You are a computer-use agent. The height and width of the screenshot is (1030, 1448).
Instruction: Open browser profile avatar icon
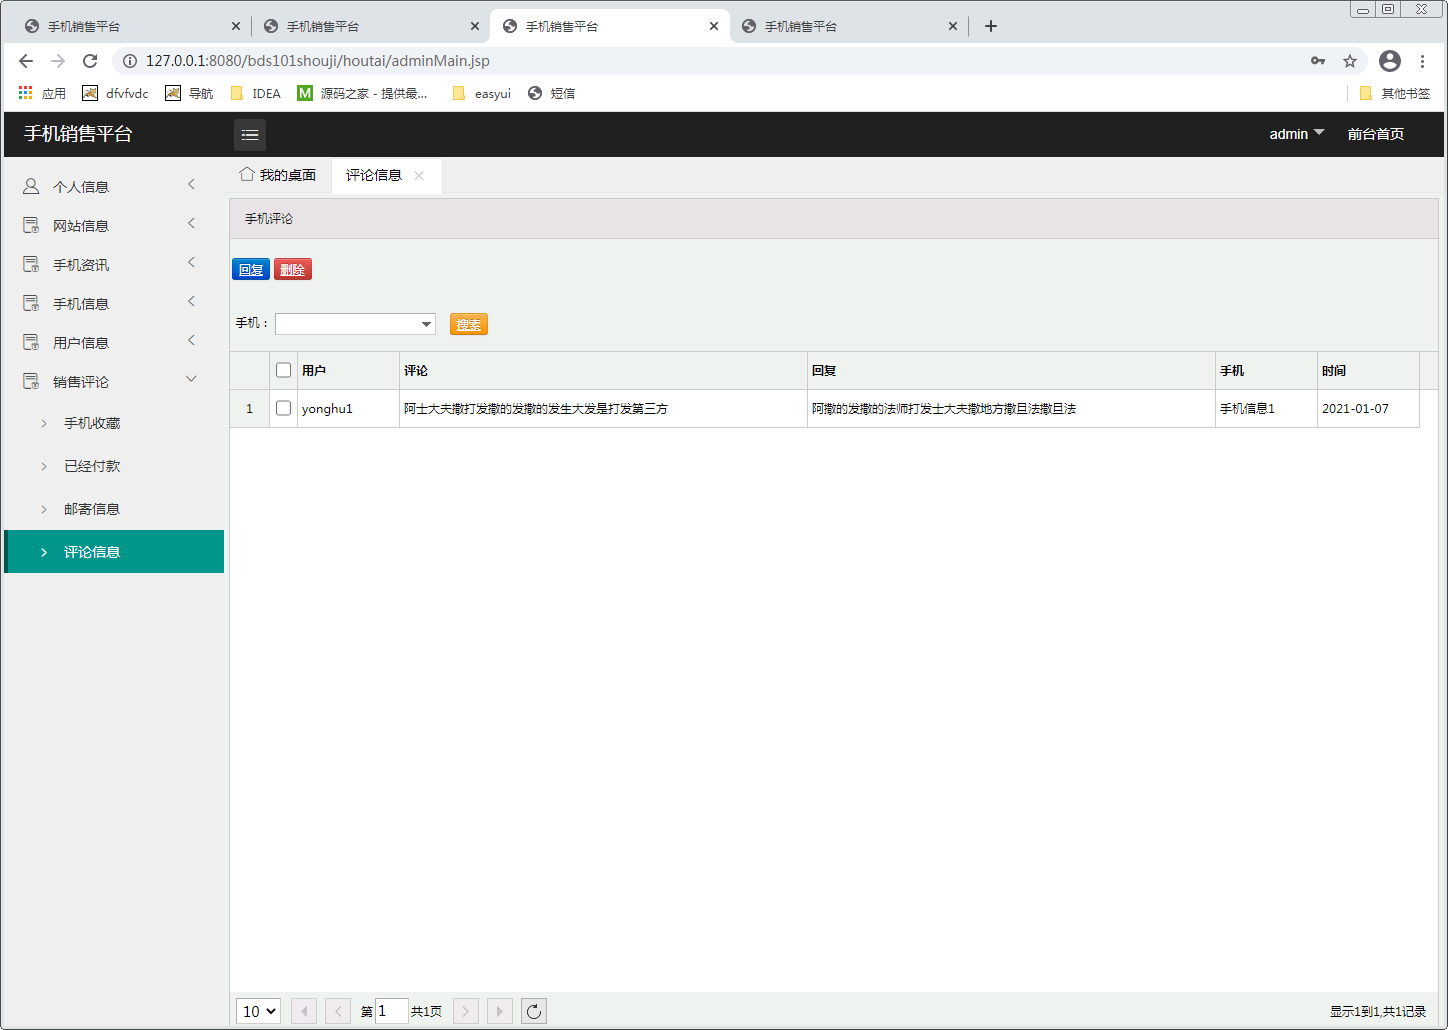(1390, 61)
